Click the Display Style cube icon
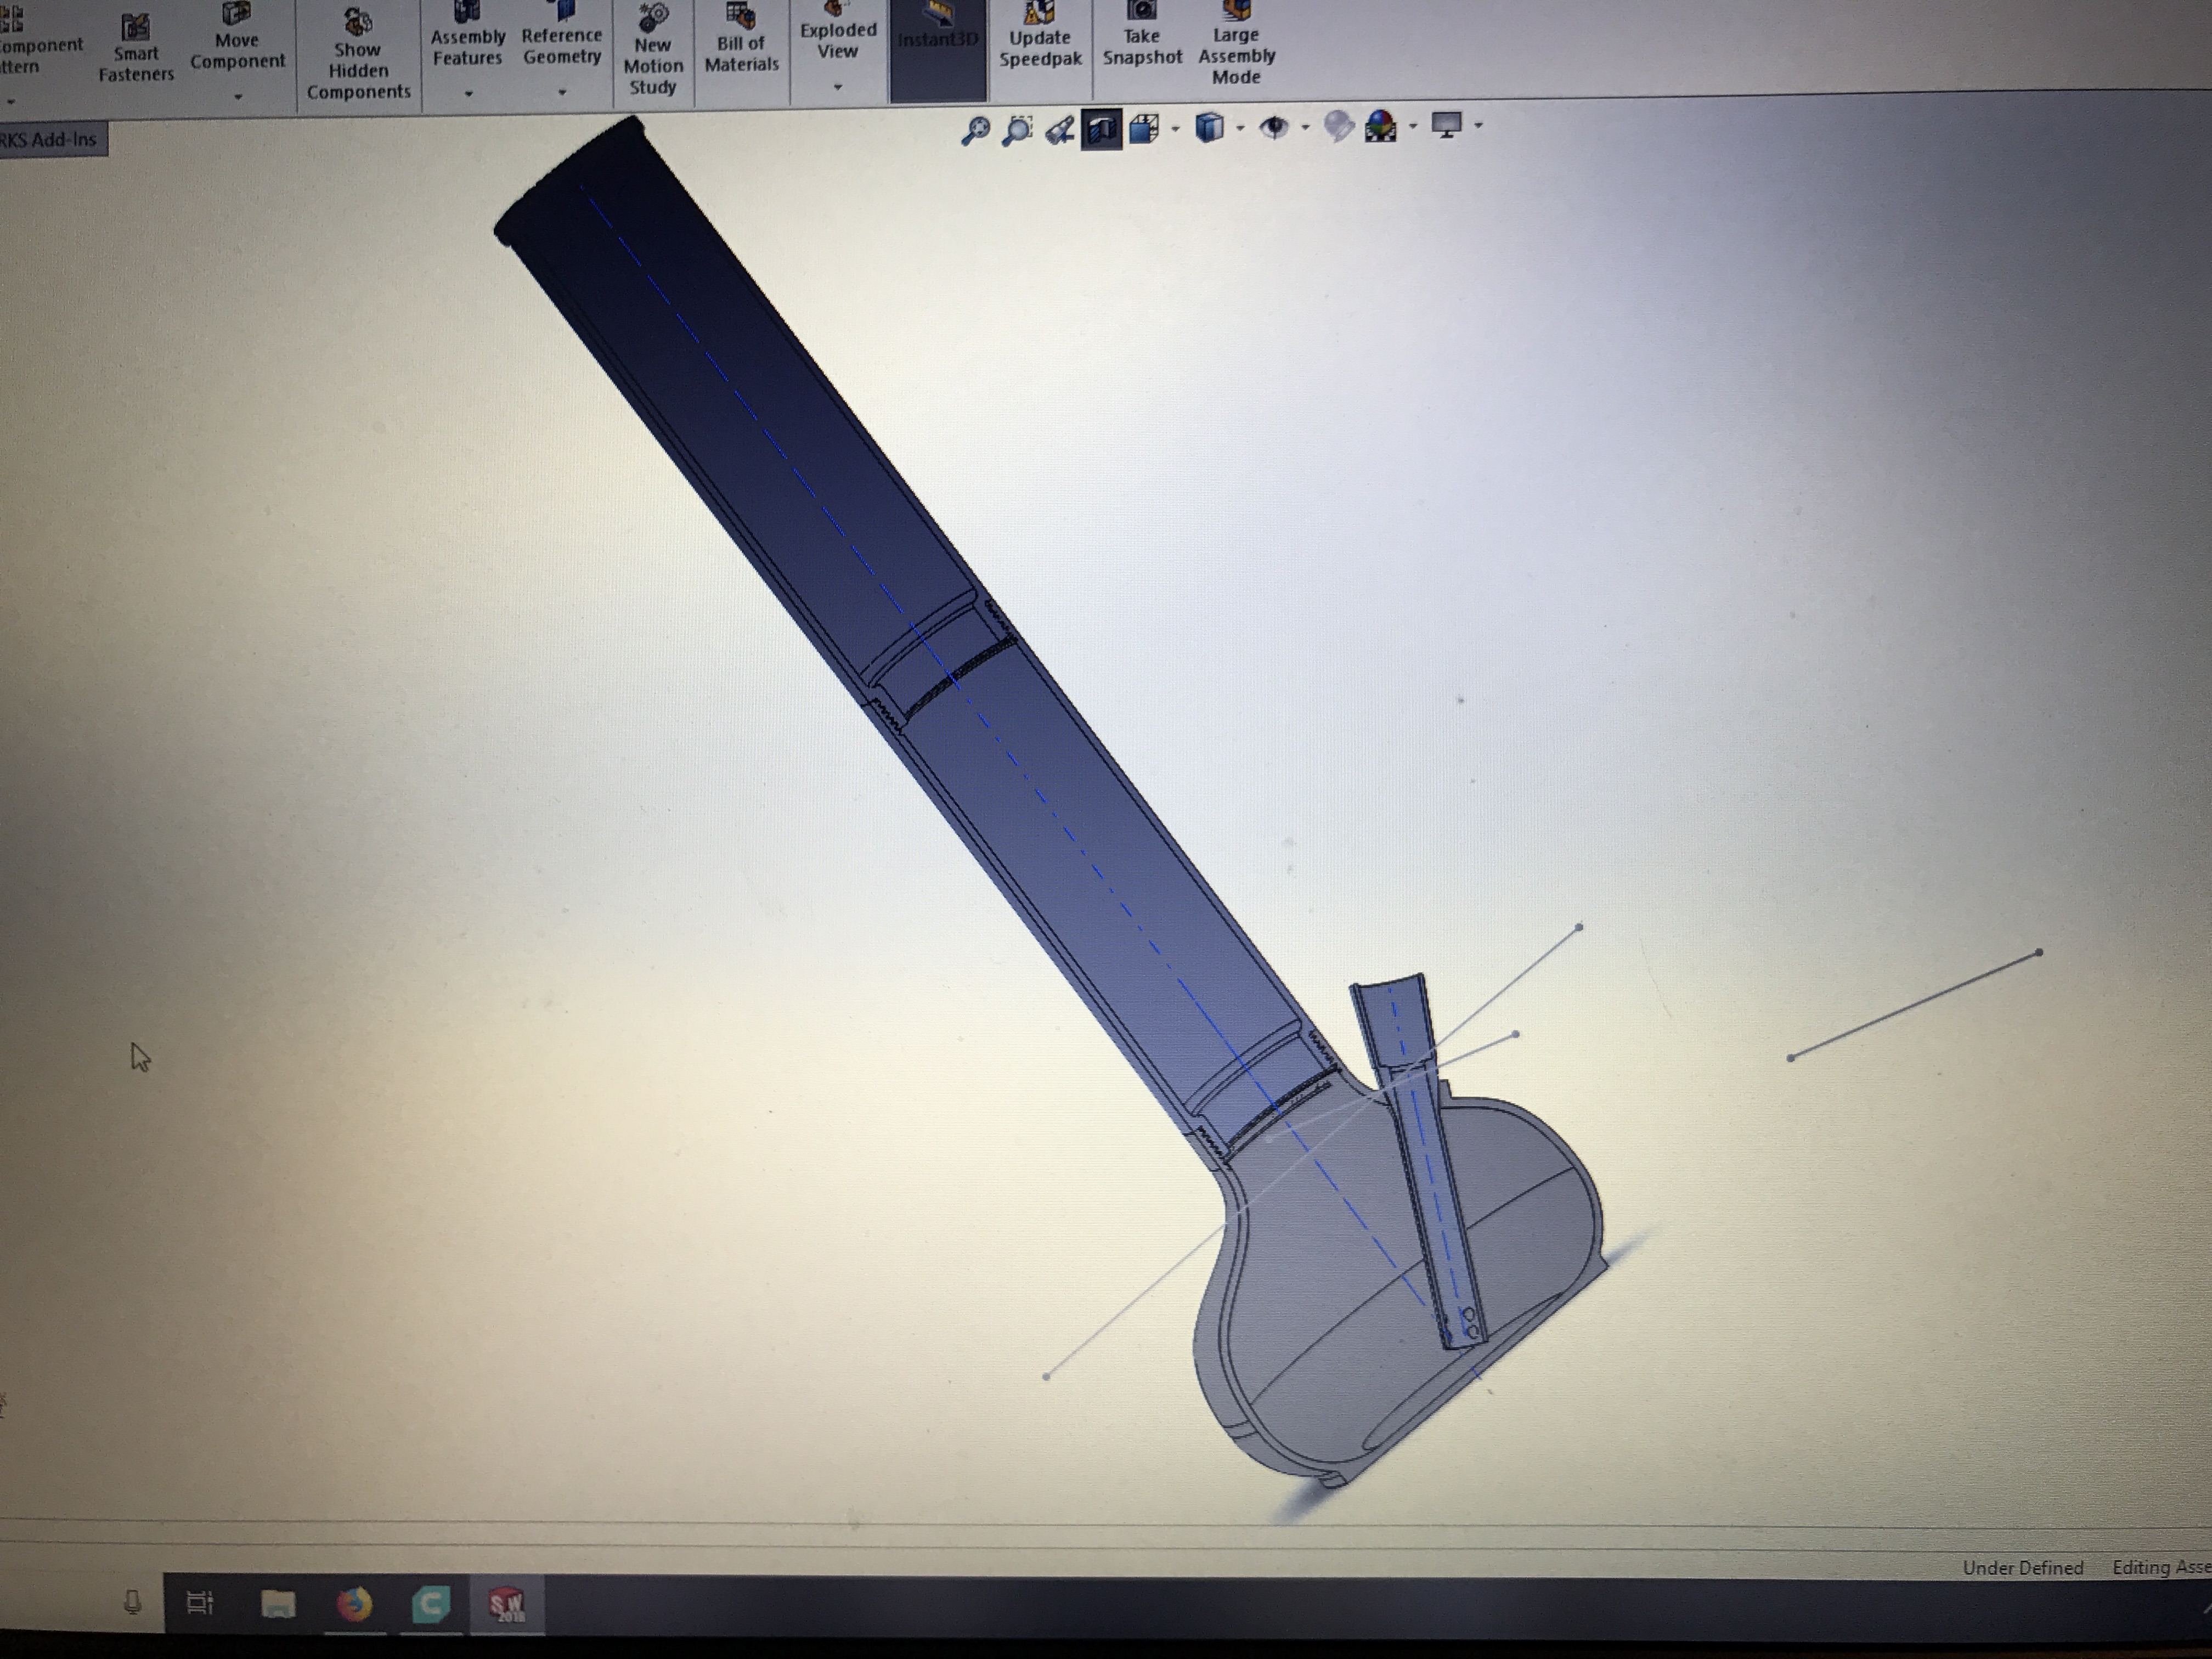This screenshot has width=2212, height=1659. click(1209, 127)
